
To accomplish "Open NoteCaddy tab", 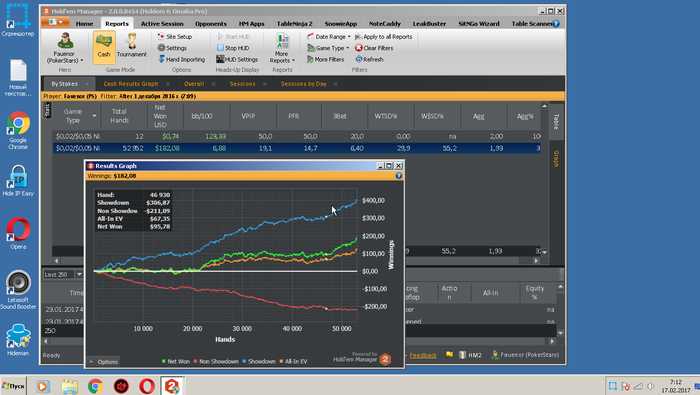I will click(384, 24).
